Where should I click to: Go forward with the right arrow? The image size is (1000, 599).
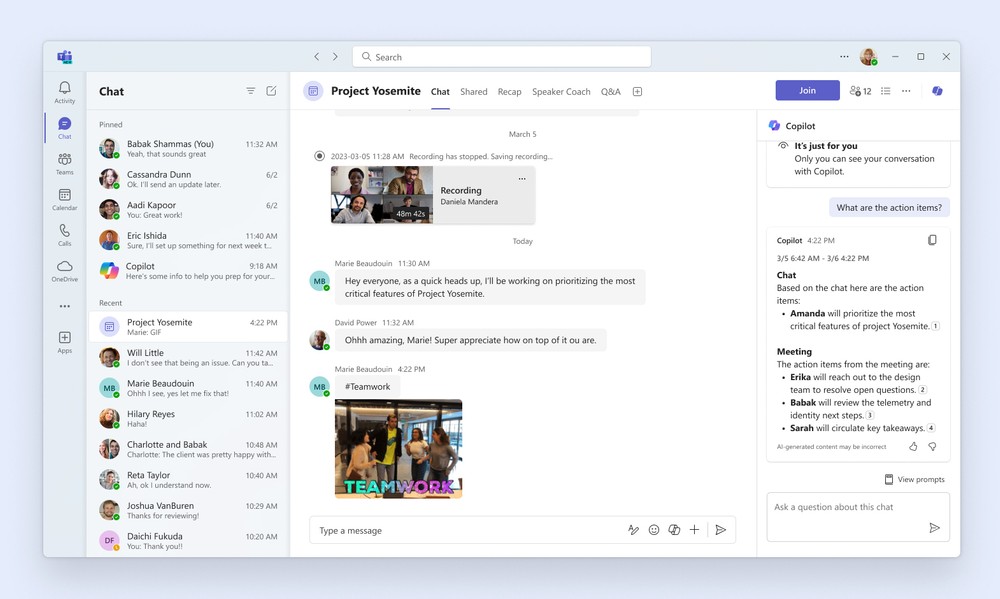(x=335, y=57)
